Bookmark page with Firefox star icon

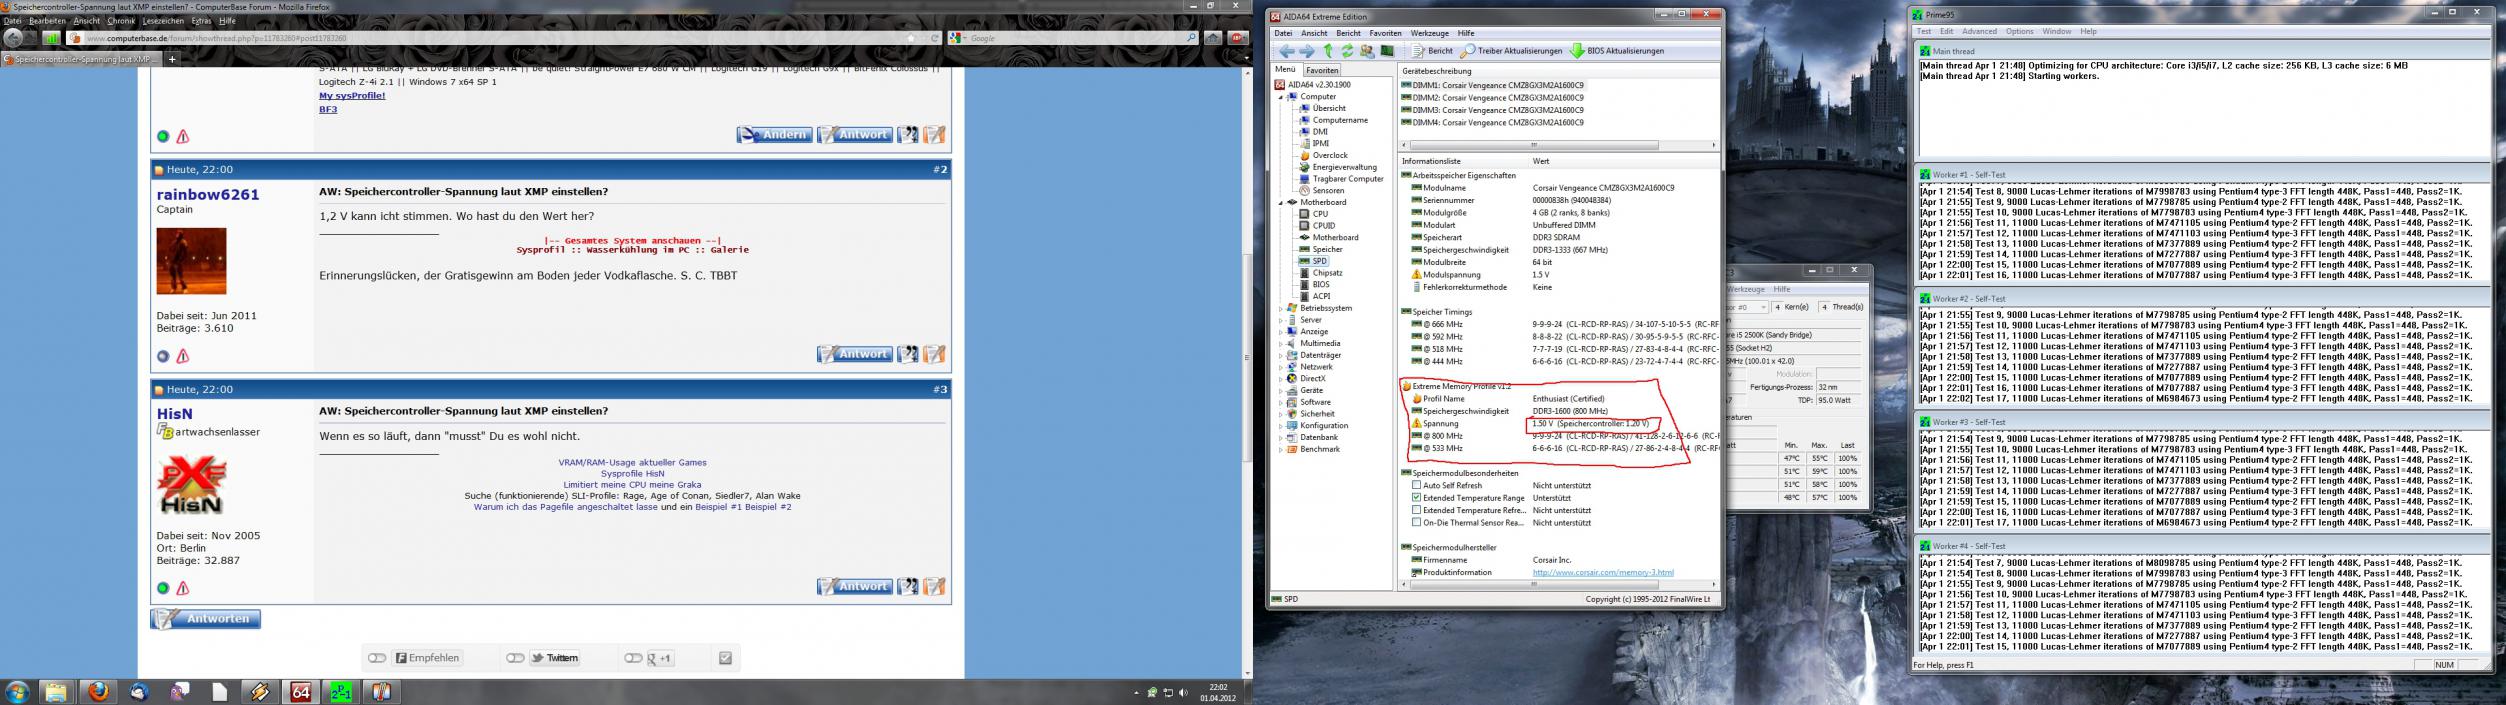[x=911, y=38]
